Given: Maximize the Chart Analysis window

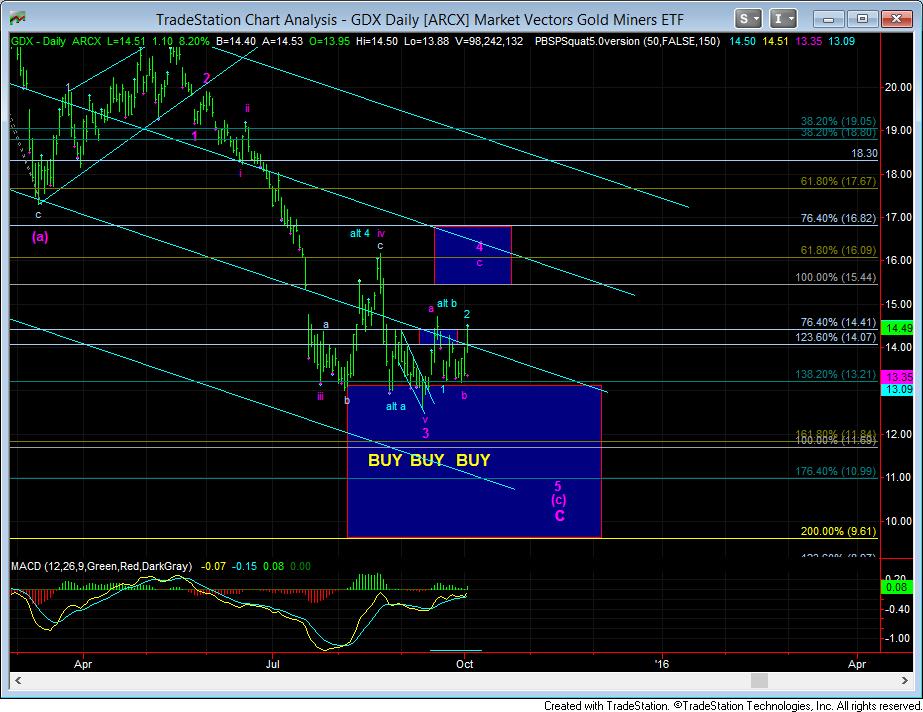Looking at the screenshot, I should pos(862,19).
